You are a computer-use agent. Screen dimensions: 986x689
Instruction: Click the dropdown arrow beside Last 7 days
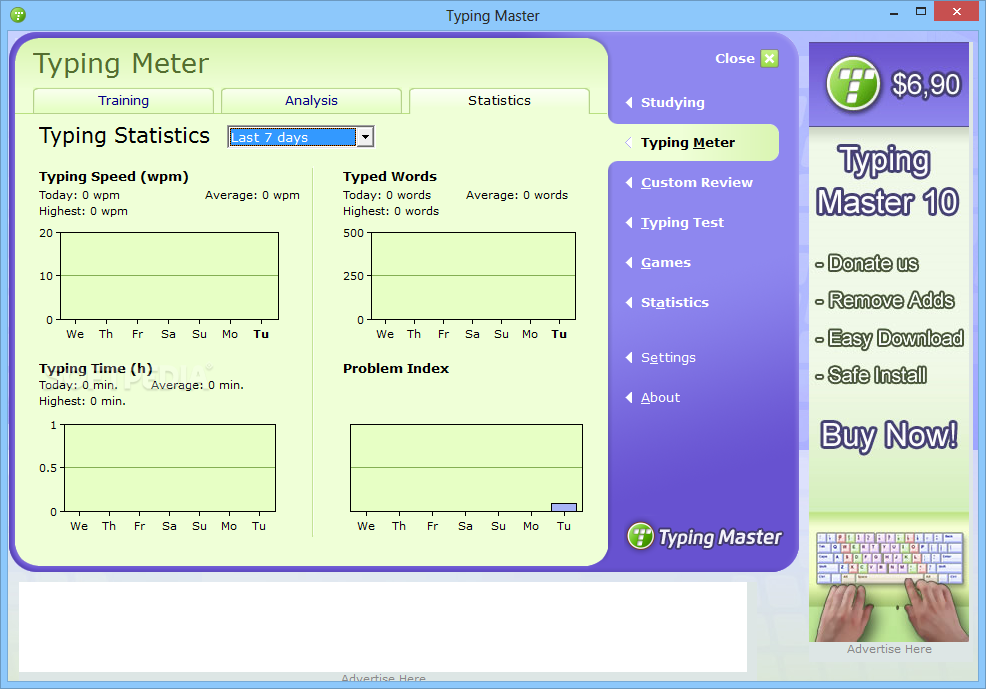pyautogui.click(x=365, y=137)
